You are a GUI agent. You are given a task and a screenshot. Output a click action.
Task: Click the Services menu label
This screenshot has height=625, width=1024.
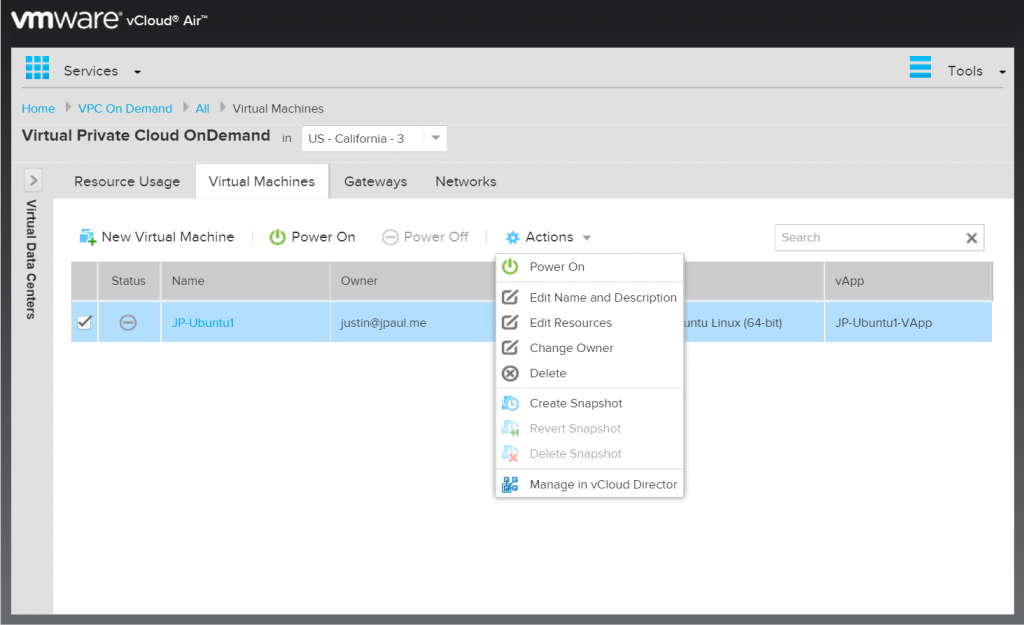(91, 71)
